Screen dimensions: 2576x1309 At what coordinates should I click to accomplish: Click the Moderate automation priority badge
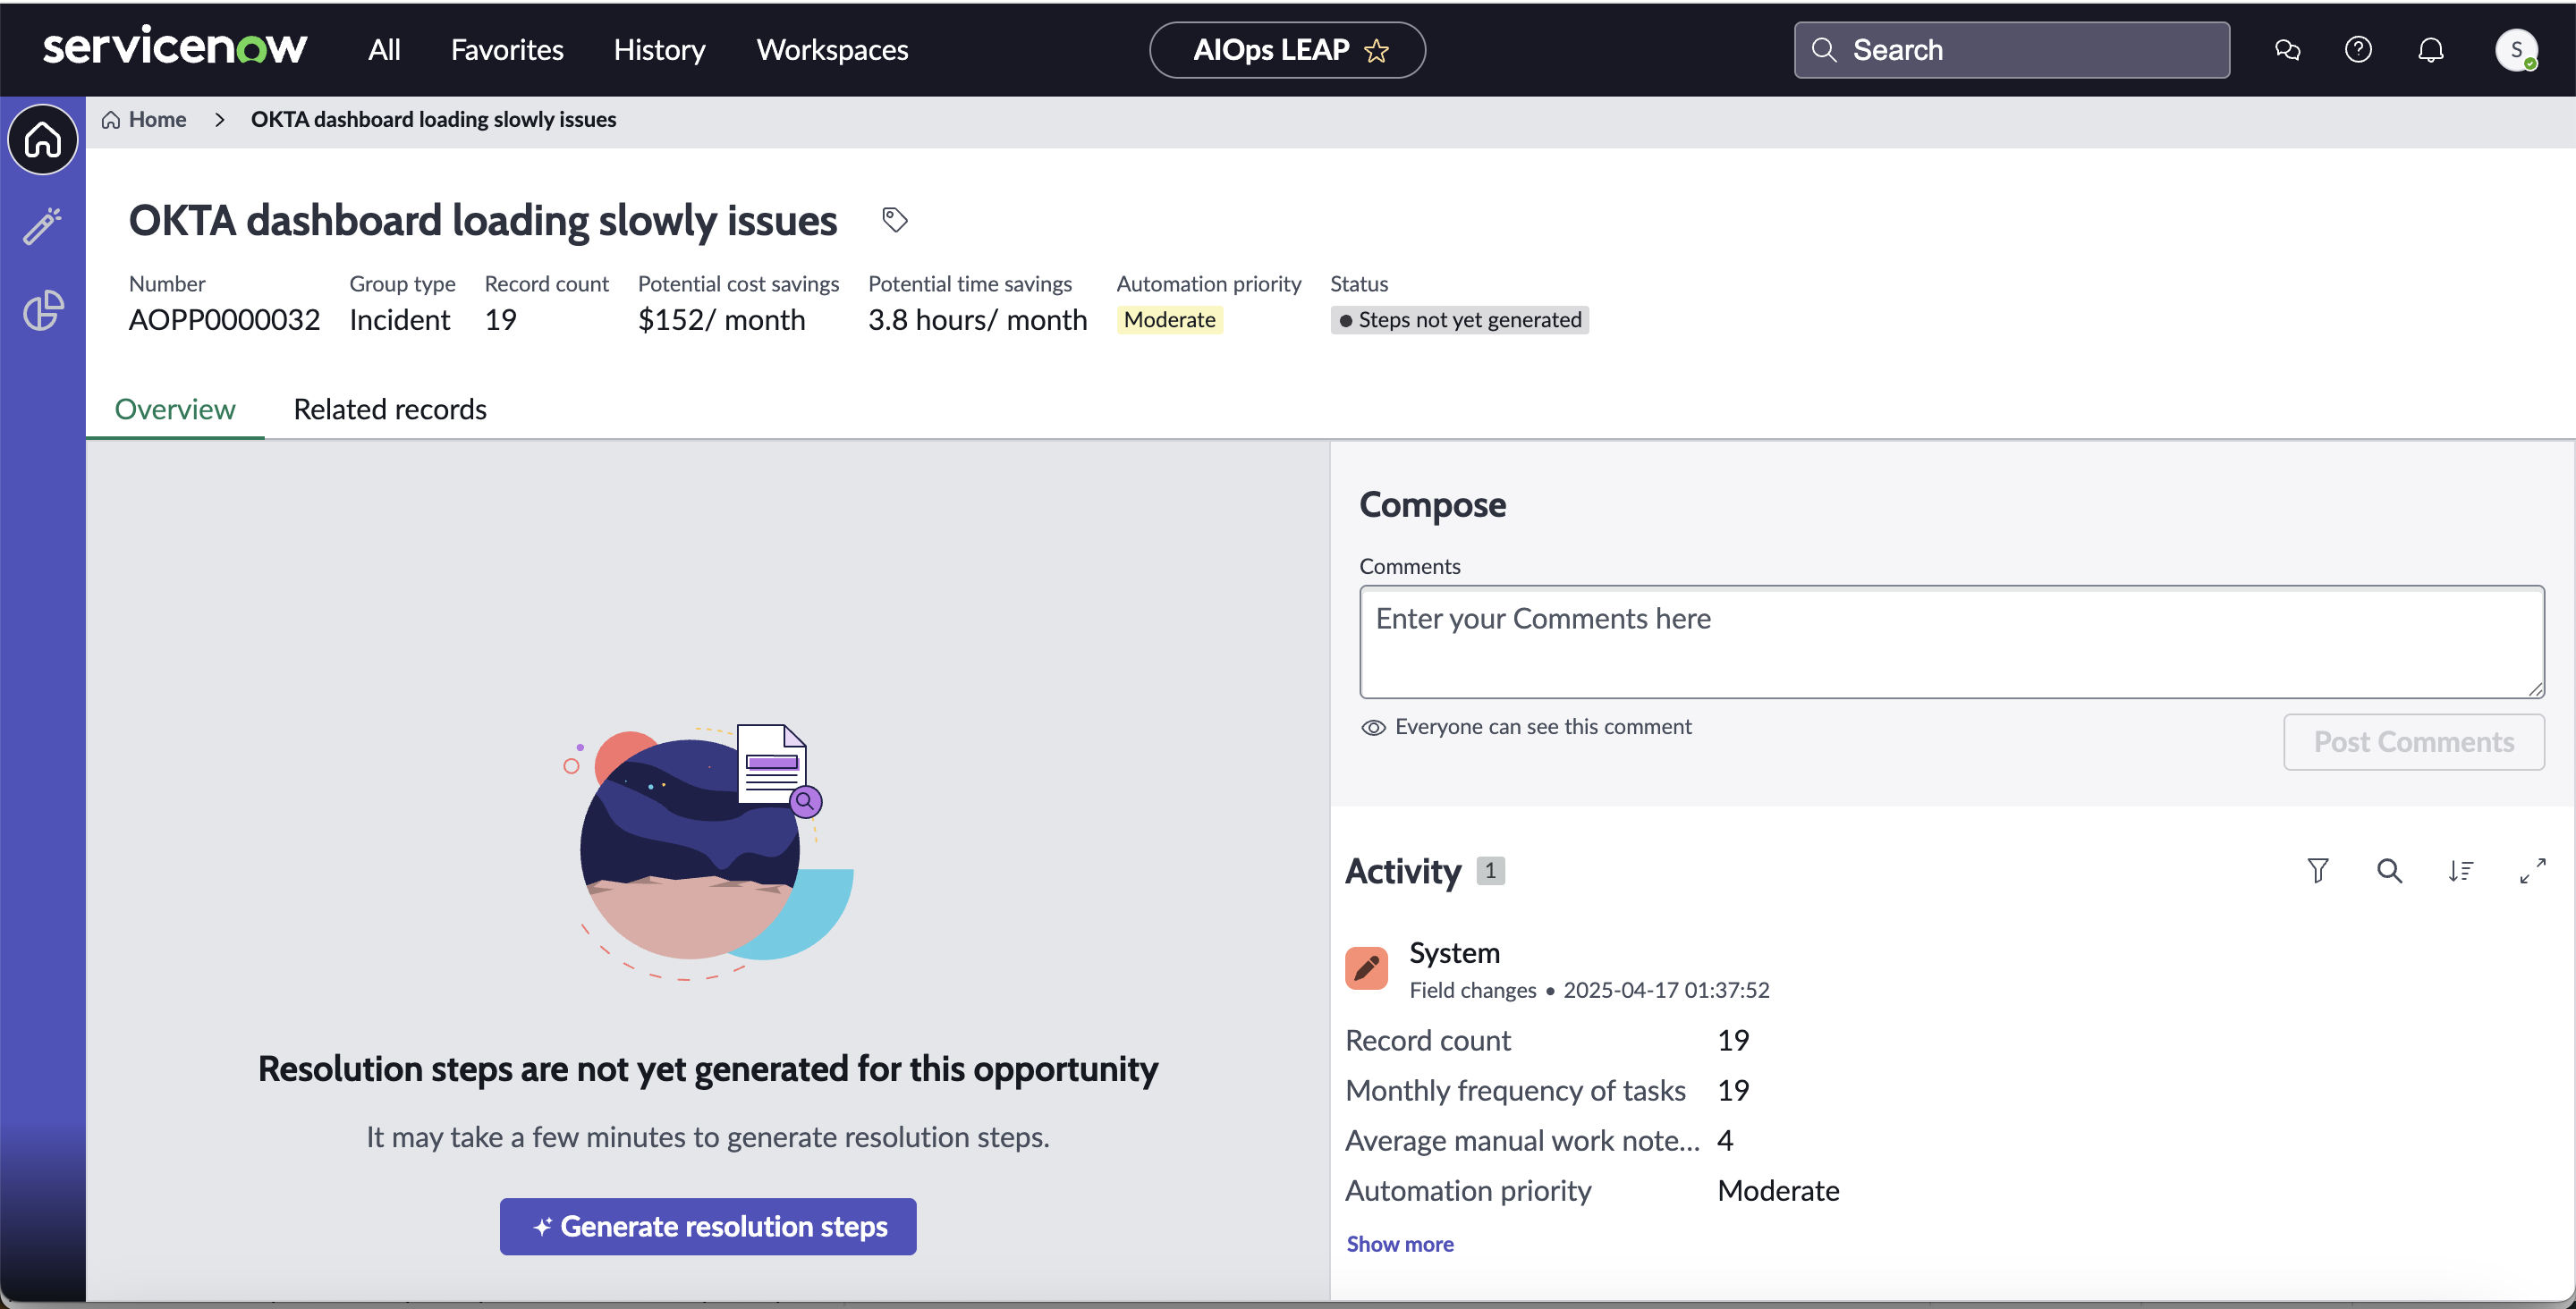tap(1169, 320)
